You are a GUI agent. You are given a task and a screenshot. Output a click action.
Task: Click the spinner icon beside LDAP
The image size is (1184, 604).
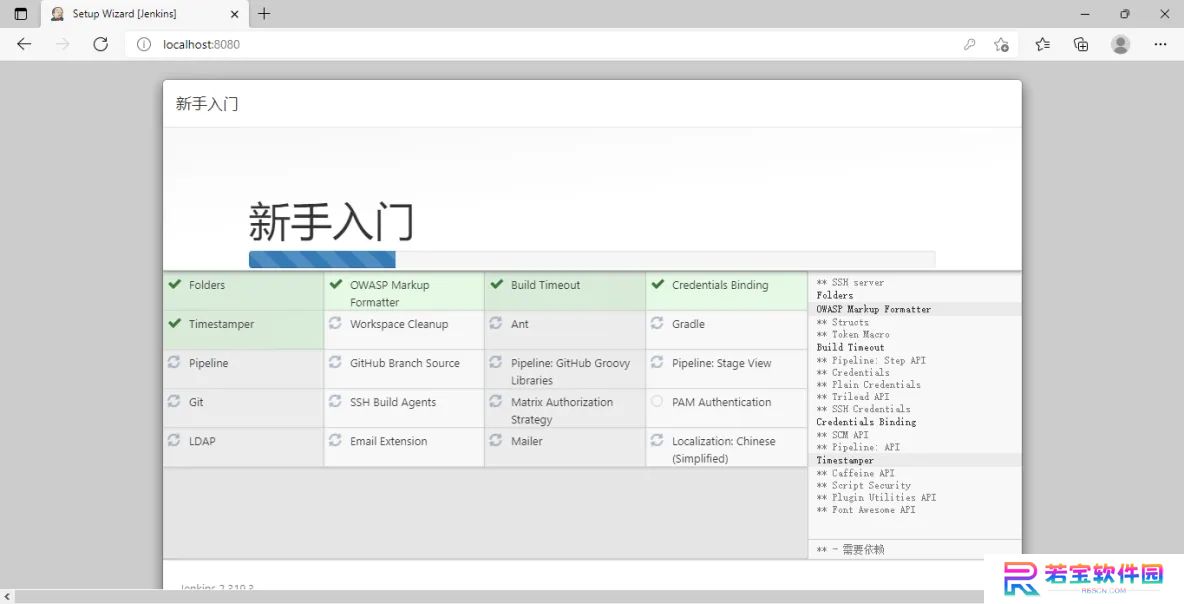pos(174,440)
